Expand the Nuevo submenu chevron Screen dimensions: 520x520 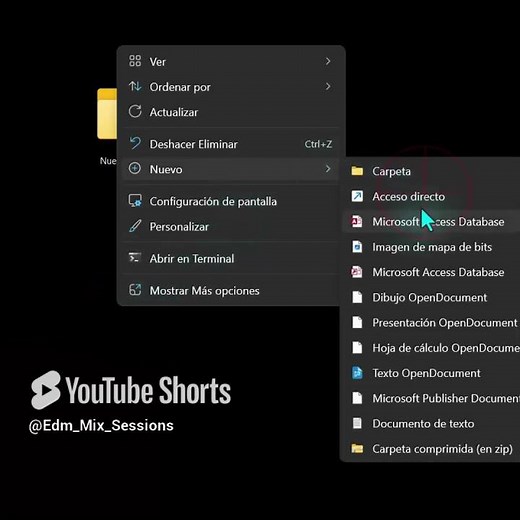(x=328, y=169)
